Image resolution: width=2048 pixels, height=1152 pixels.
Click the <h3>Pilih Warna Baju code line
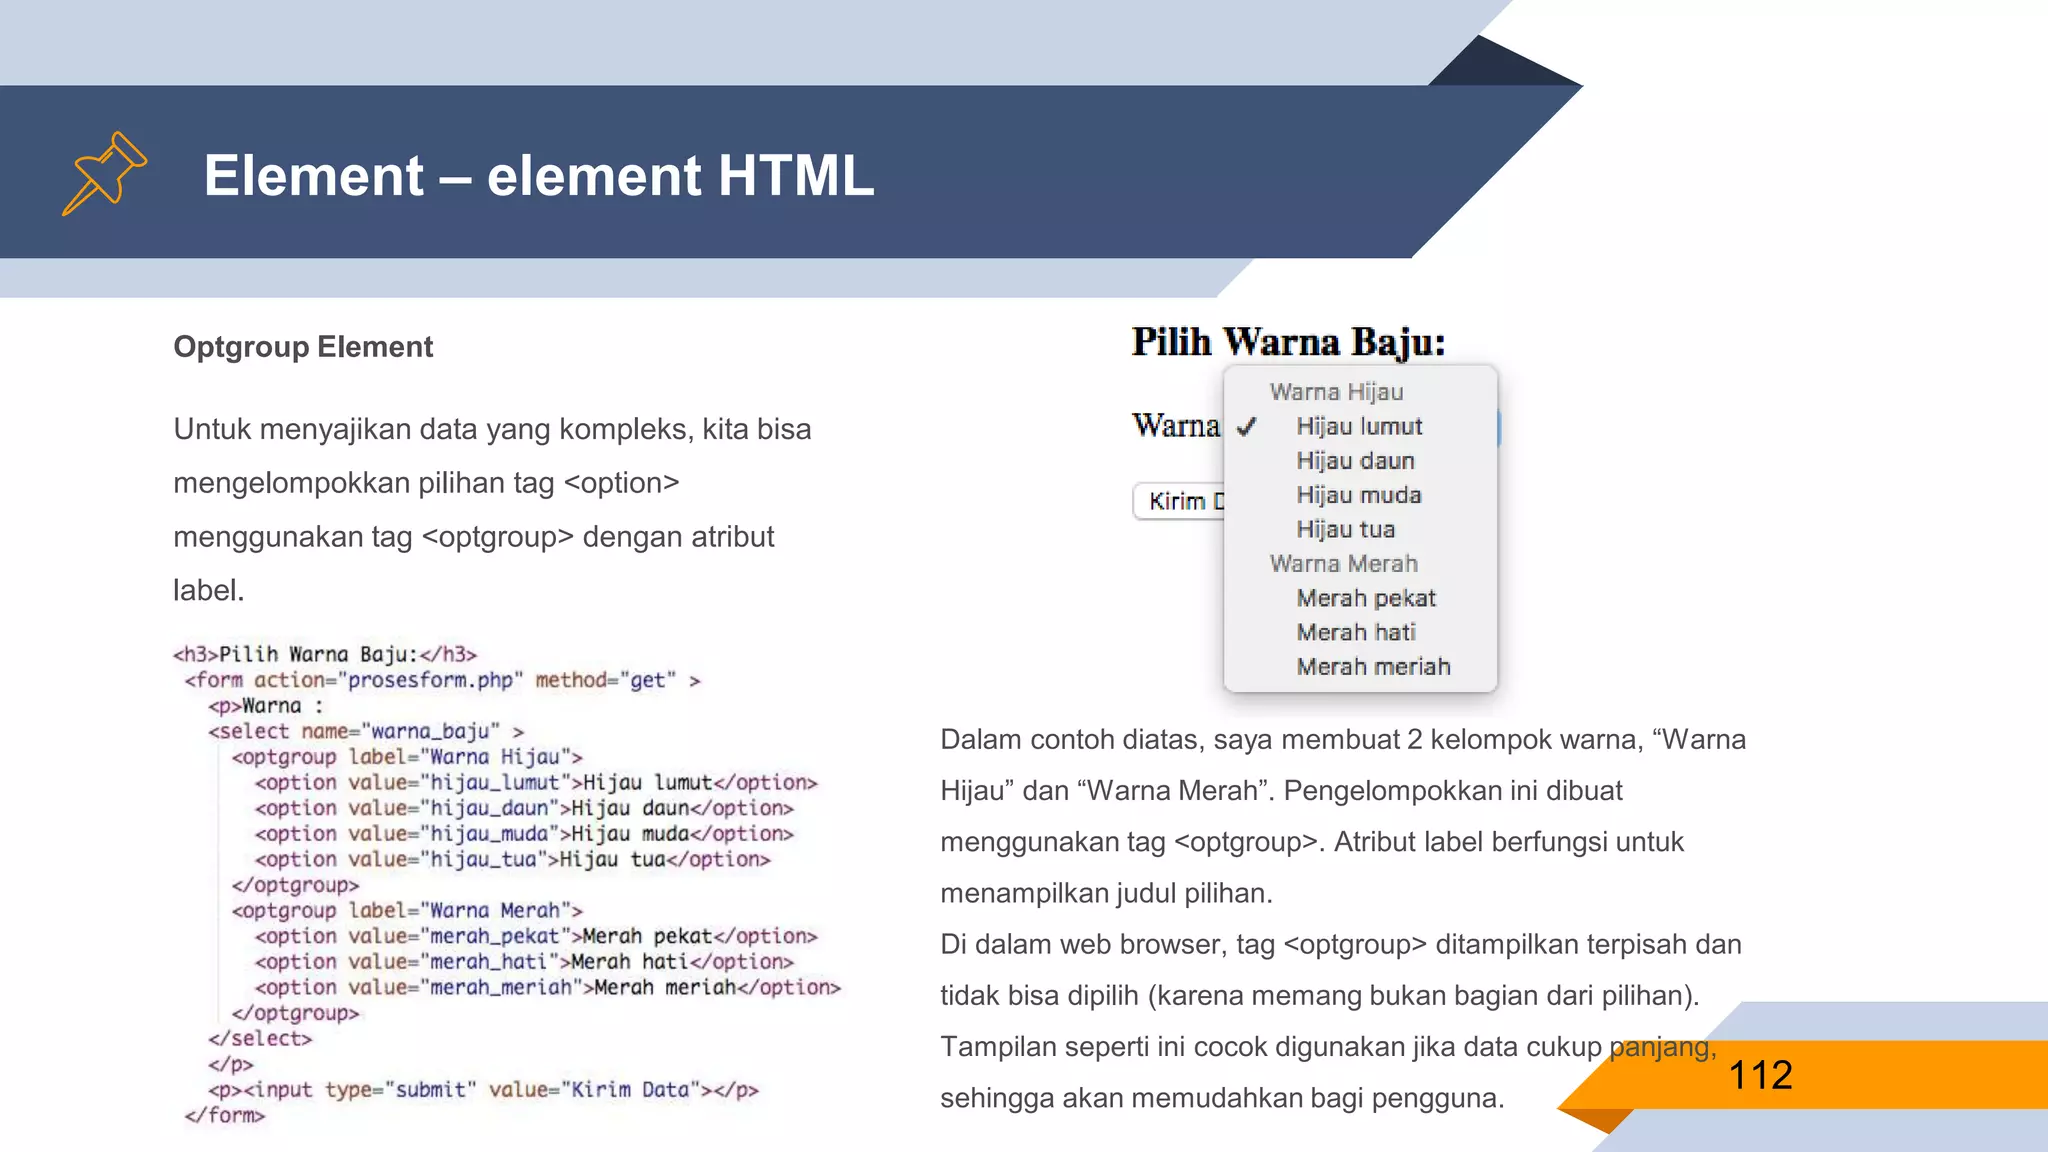(x=325, y=654)
